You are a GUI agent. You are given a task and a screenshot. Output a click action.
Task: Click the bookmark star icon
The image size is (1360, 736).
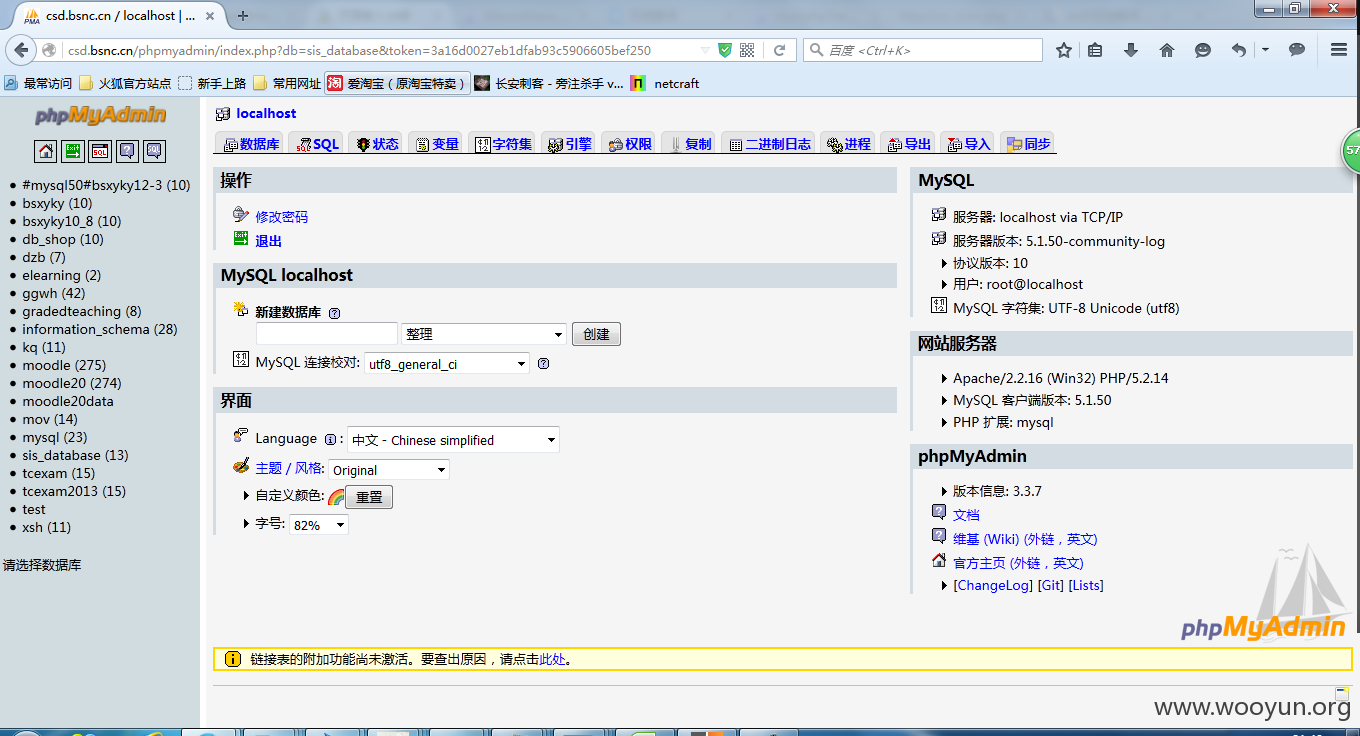[x=1064, y=50]
